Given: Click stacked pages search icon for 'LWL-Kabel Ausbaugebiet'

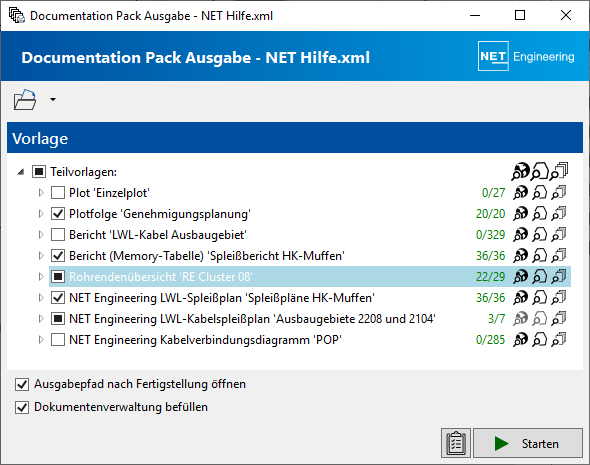Looking at the screenshot, I should (559, 235).
